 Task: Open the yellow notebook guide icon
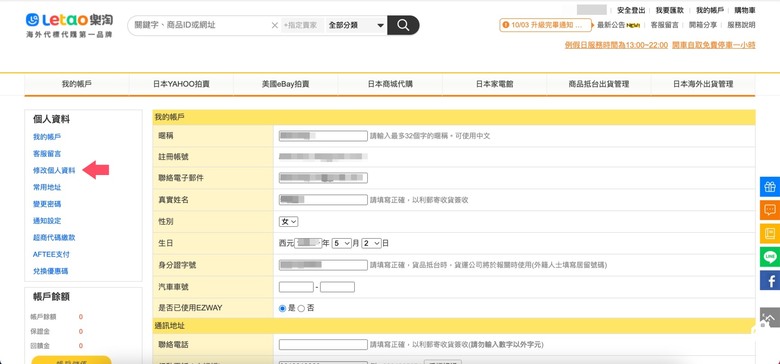tap(770, 233)
